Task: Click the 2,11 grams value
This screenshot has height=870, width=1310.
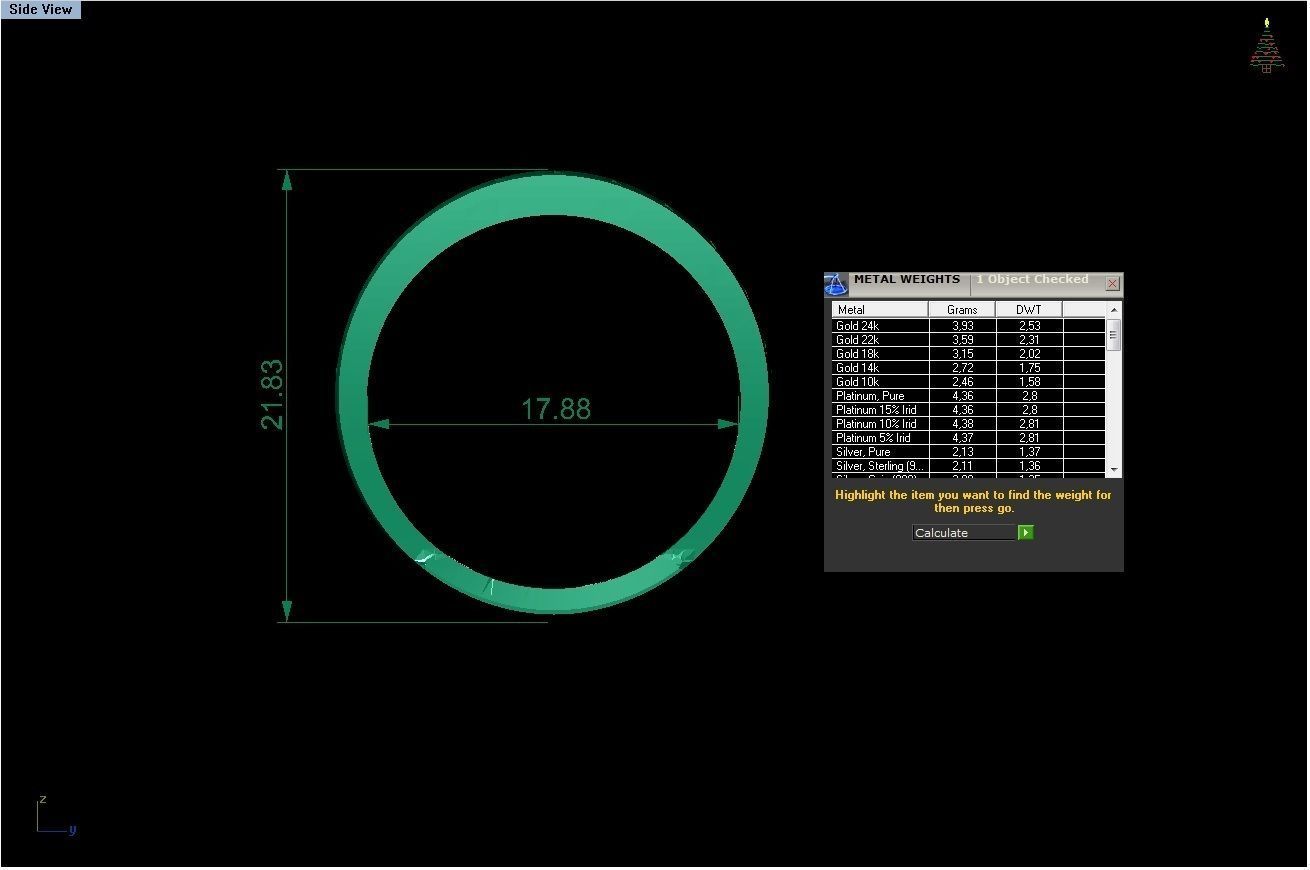Action: [962, 466]
